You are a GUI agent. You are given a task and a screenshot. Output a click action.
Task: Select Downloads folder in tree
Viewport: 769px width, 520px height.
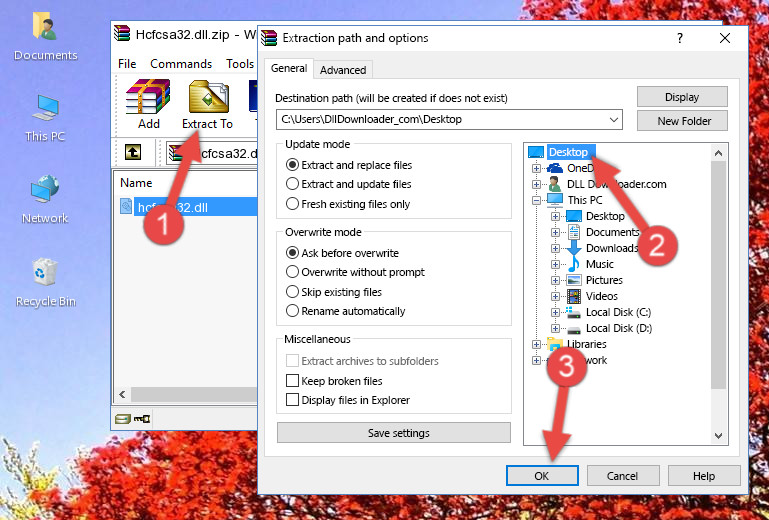(612, 248)
